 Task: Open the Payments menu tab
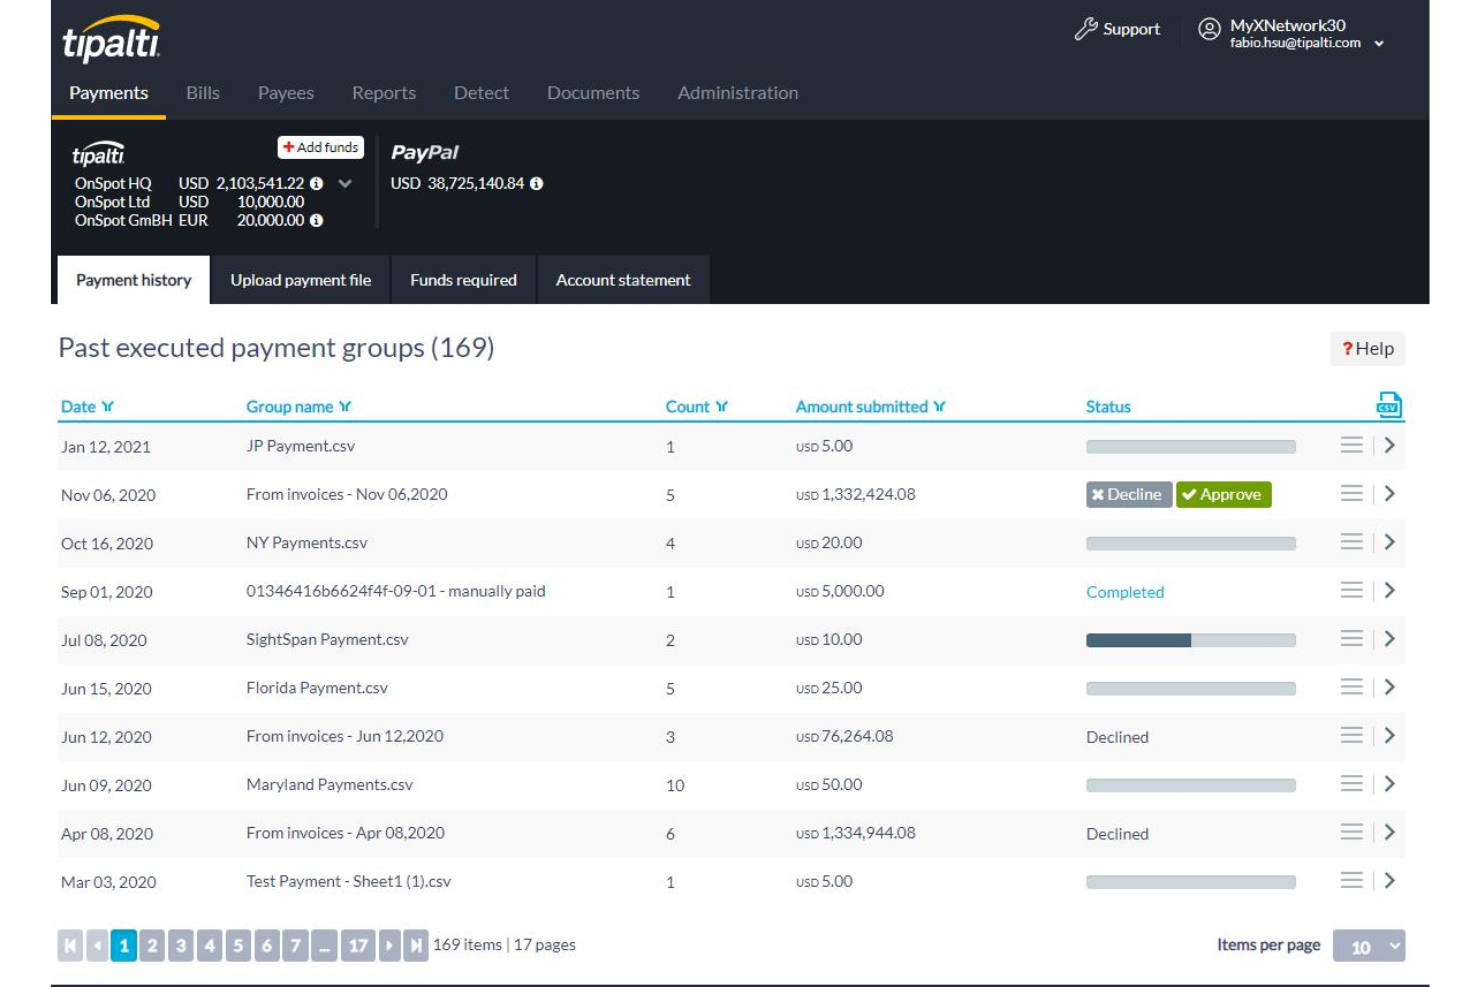(x=108, y=93)
